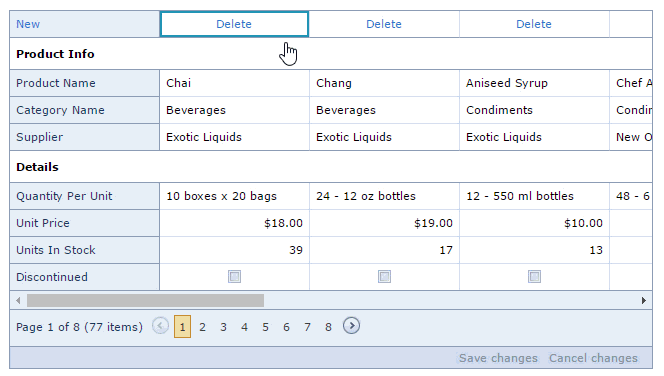
Task: Click the New link in header
Action: [x=28, y=24]
